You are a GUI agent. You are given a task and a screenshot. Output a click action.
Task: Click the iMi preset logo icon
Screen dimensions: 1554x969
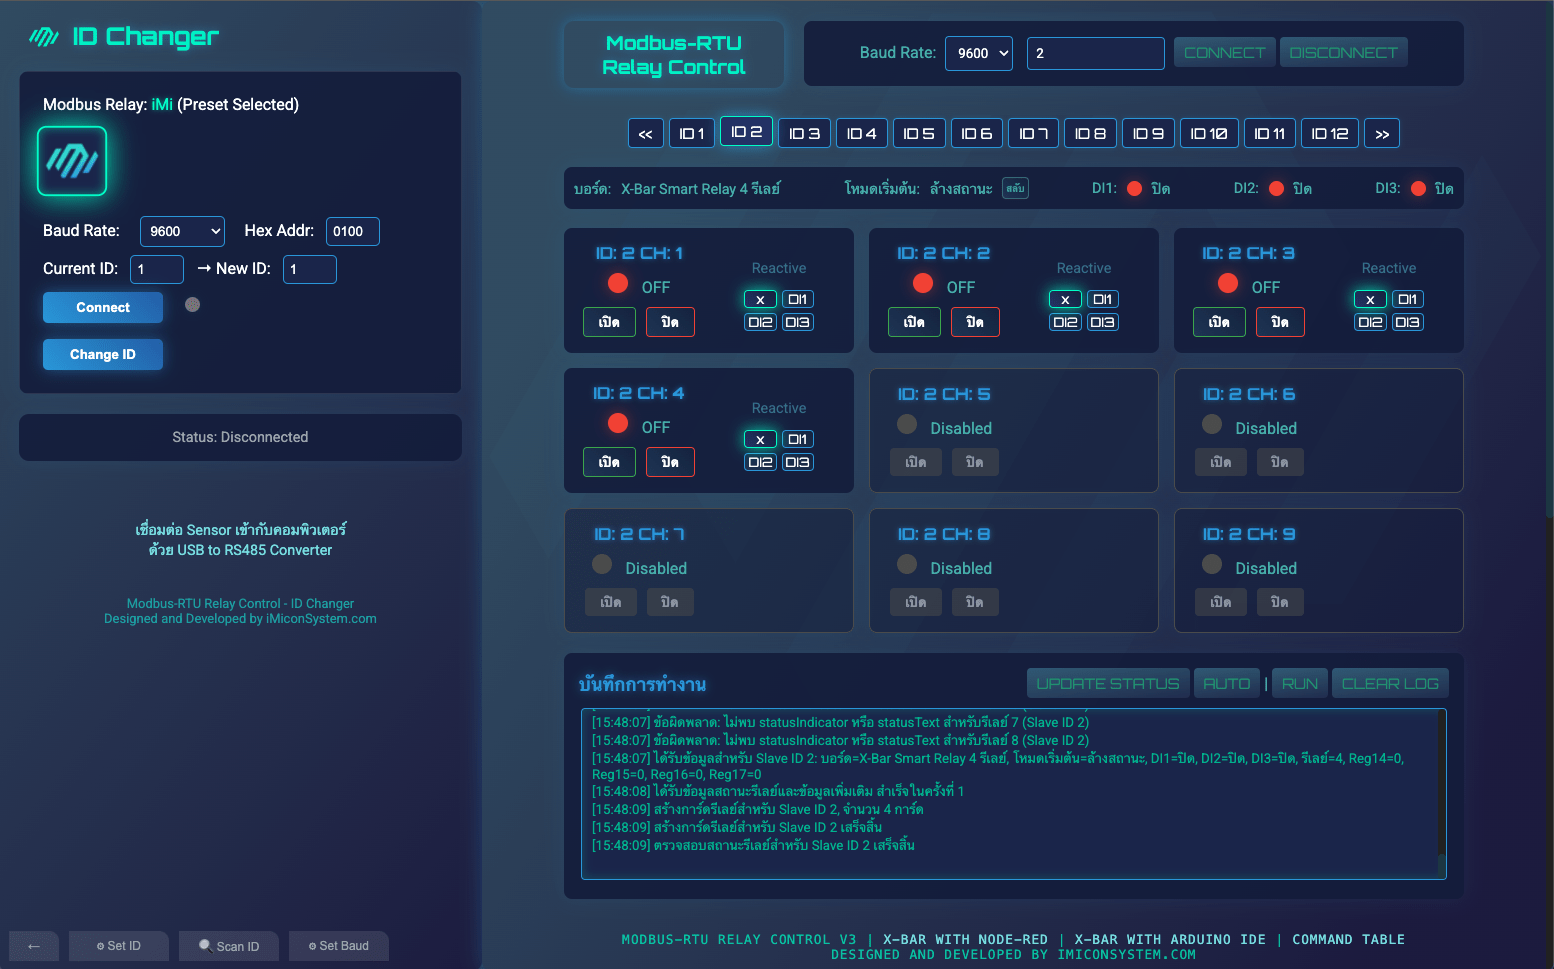(x=72, y=161)
